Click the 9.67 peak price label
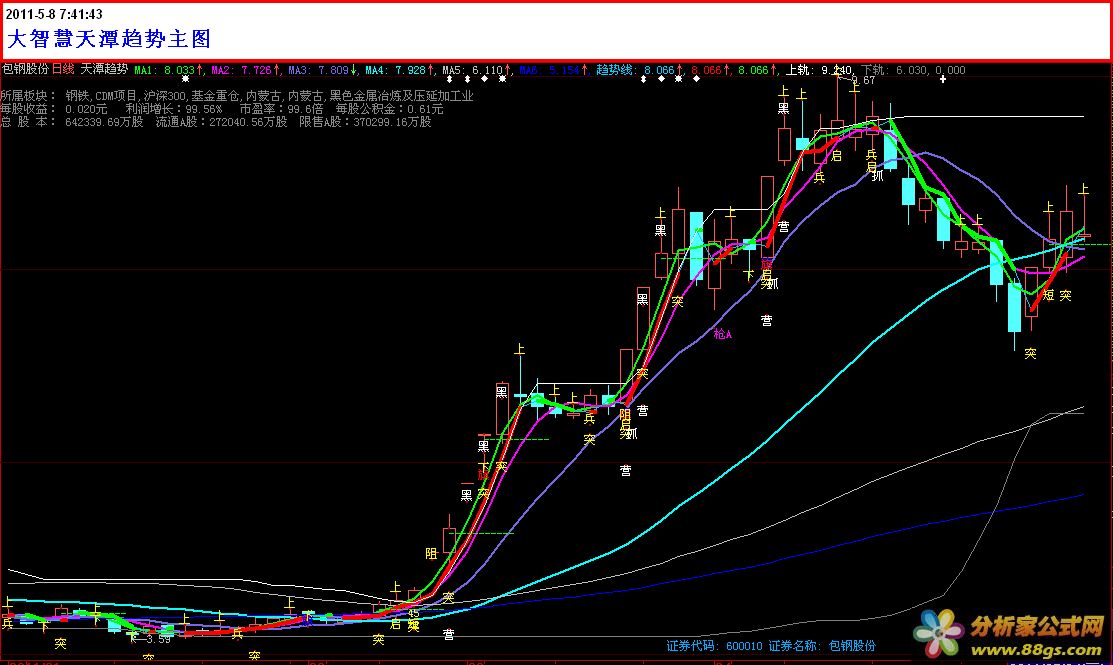Image resolution: width=1113 pixels, height=665 pixels. point(863,81)
